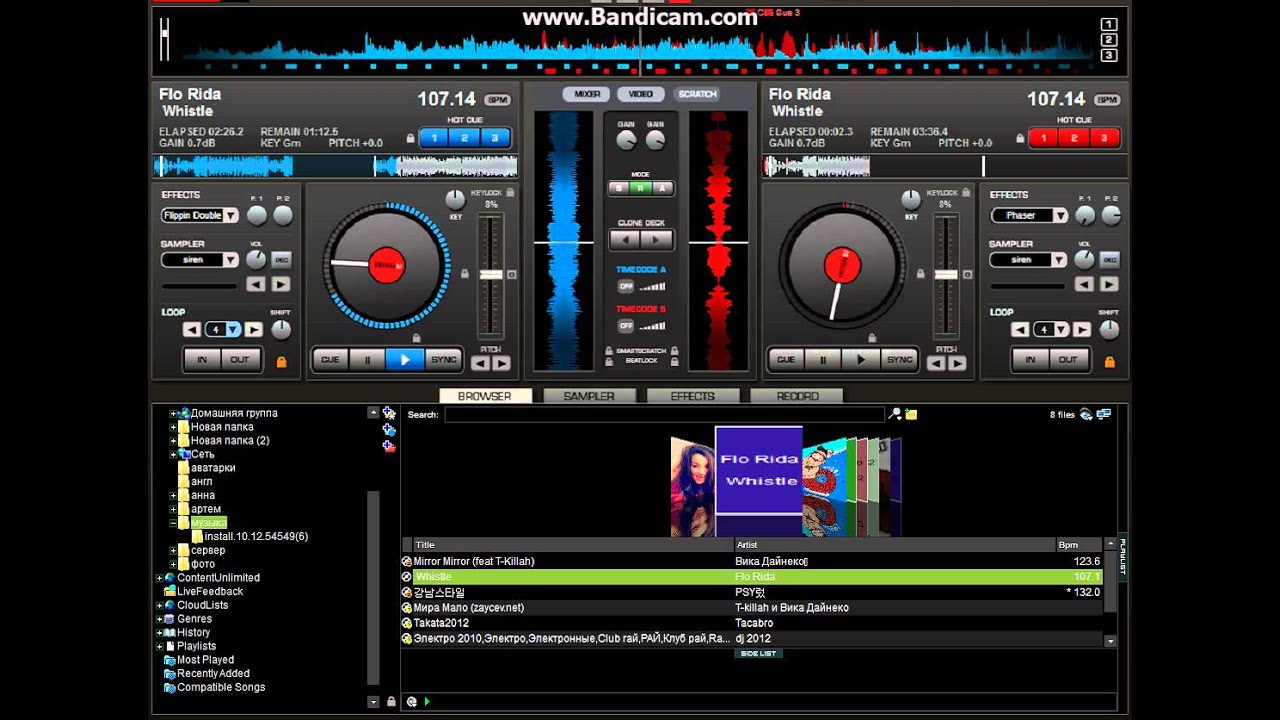The height and width of the screenshot is (720, 1280).
Task: Toggle the orange loop lock on right deck
Action: 1109,361
